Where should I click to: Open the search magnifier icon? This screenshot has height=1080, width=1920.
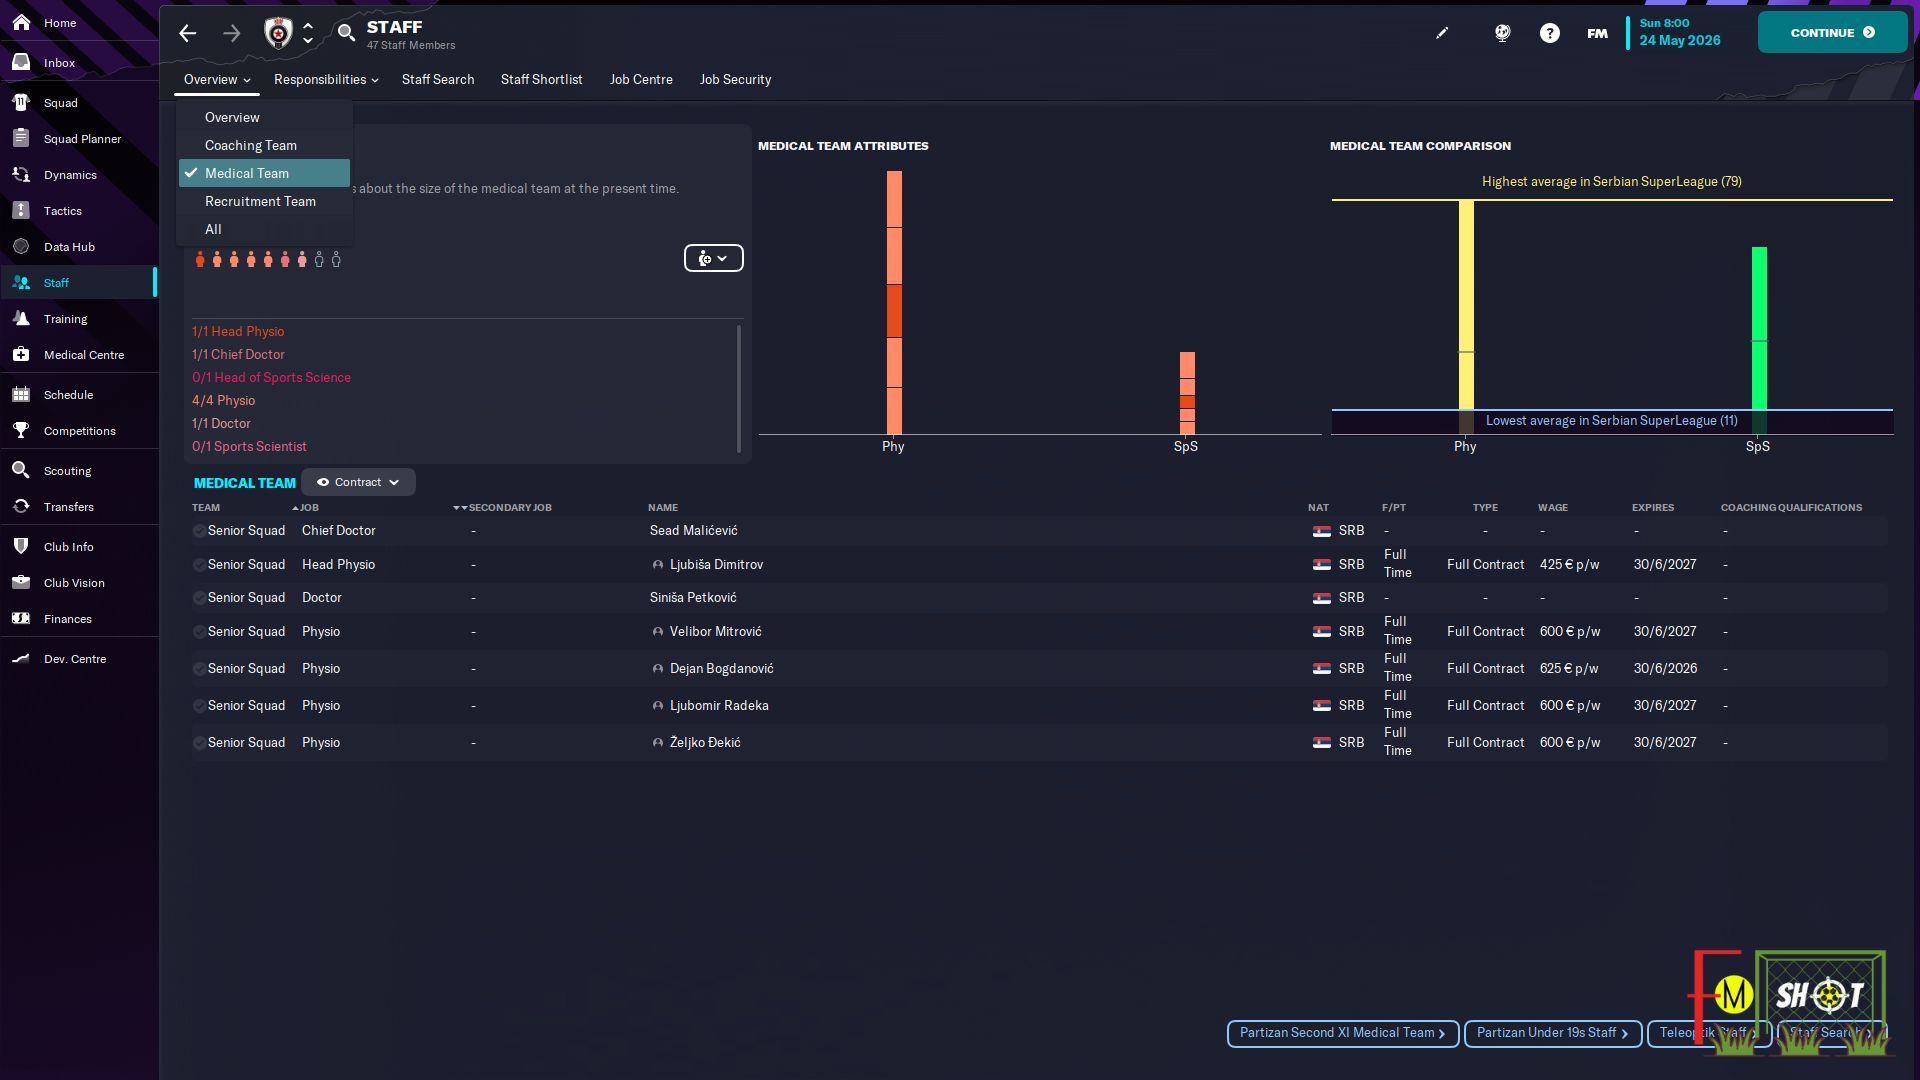coord(346,33)
